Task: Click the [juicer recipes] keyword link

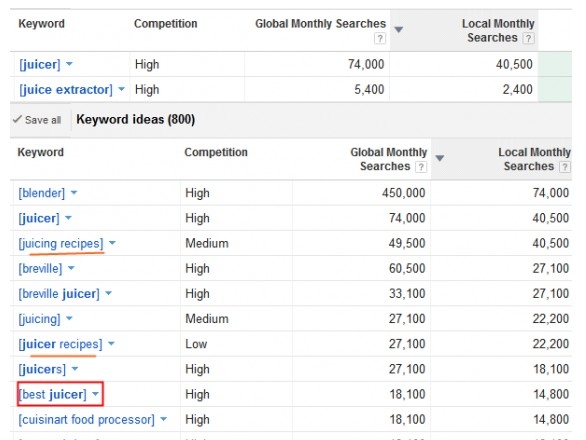Action: click(60, 344)
